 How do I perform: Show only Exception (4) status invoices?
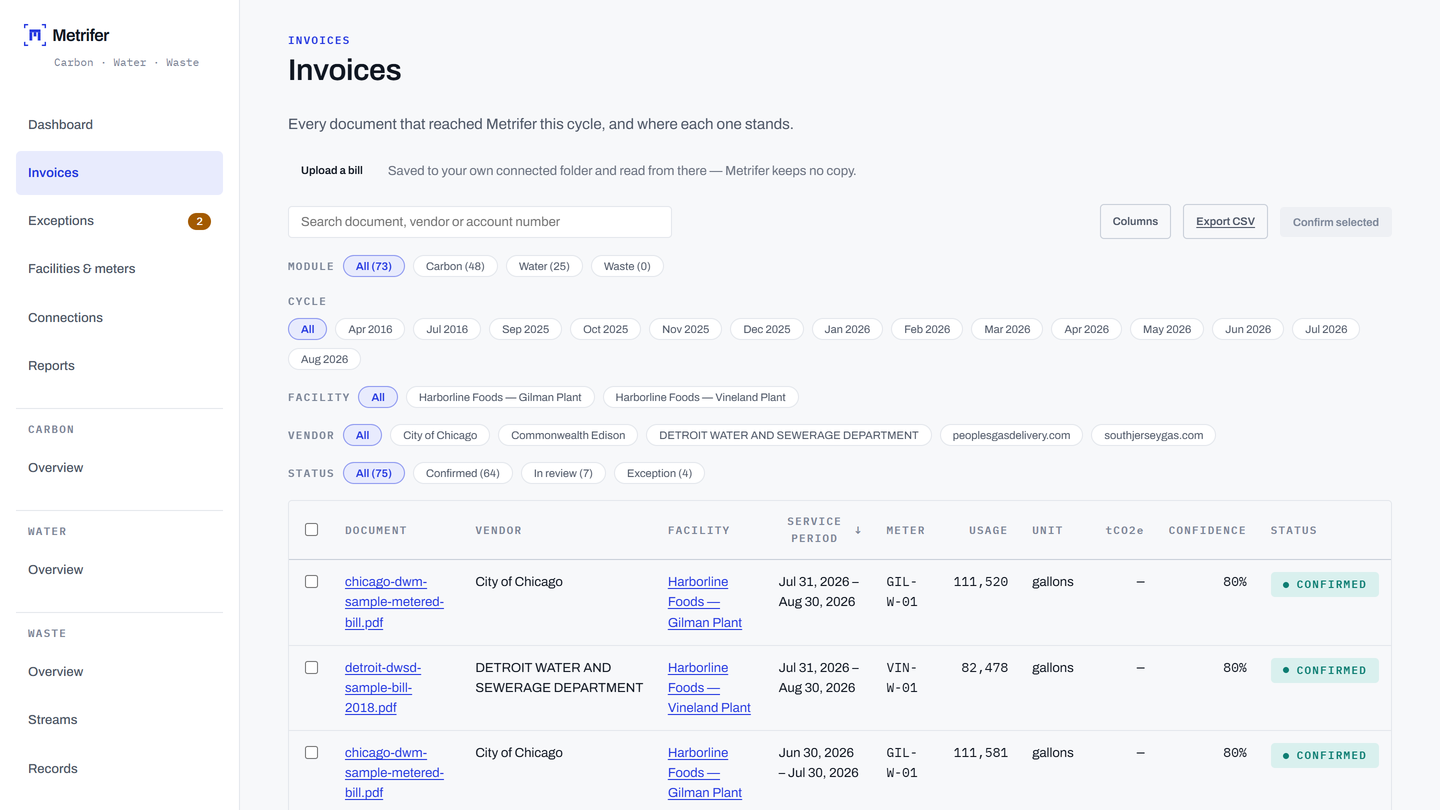tap(659, 473)
